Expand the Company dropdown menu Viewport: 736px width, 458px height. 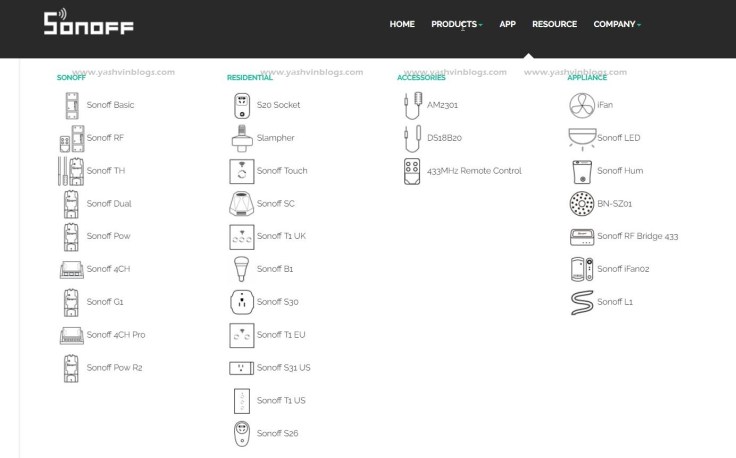pos(617,24)
